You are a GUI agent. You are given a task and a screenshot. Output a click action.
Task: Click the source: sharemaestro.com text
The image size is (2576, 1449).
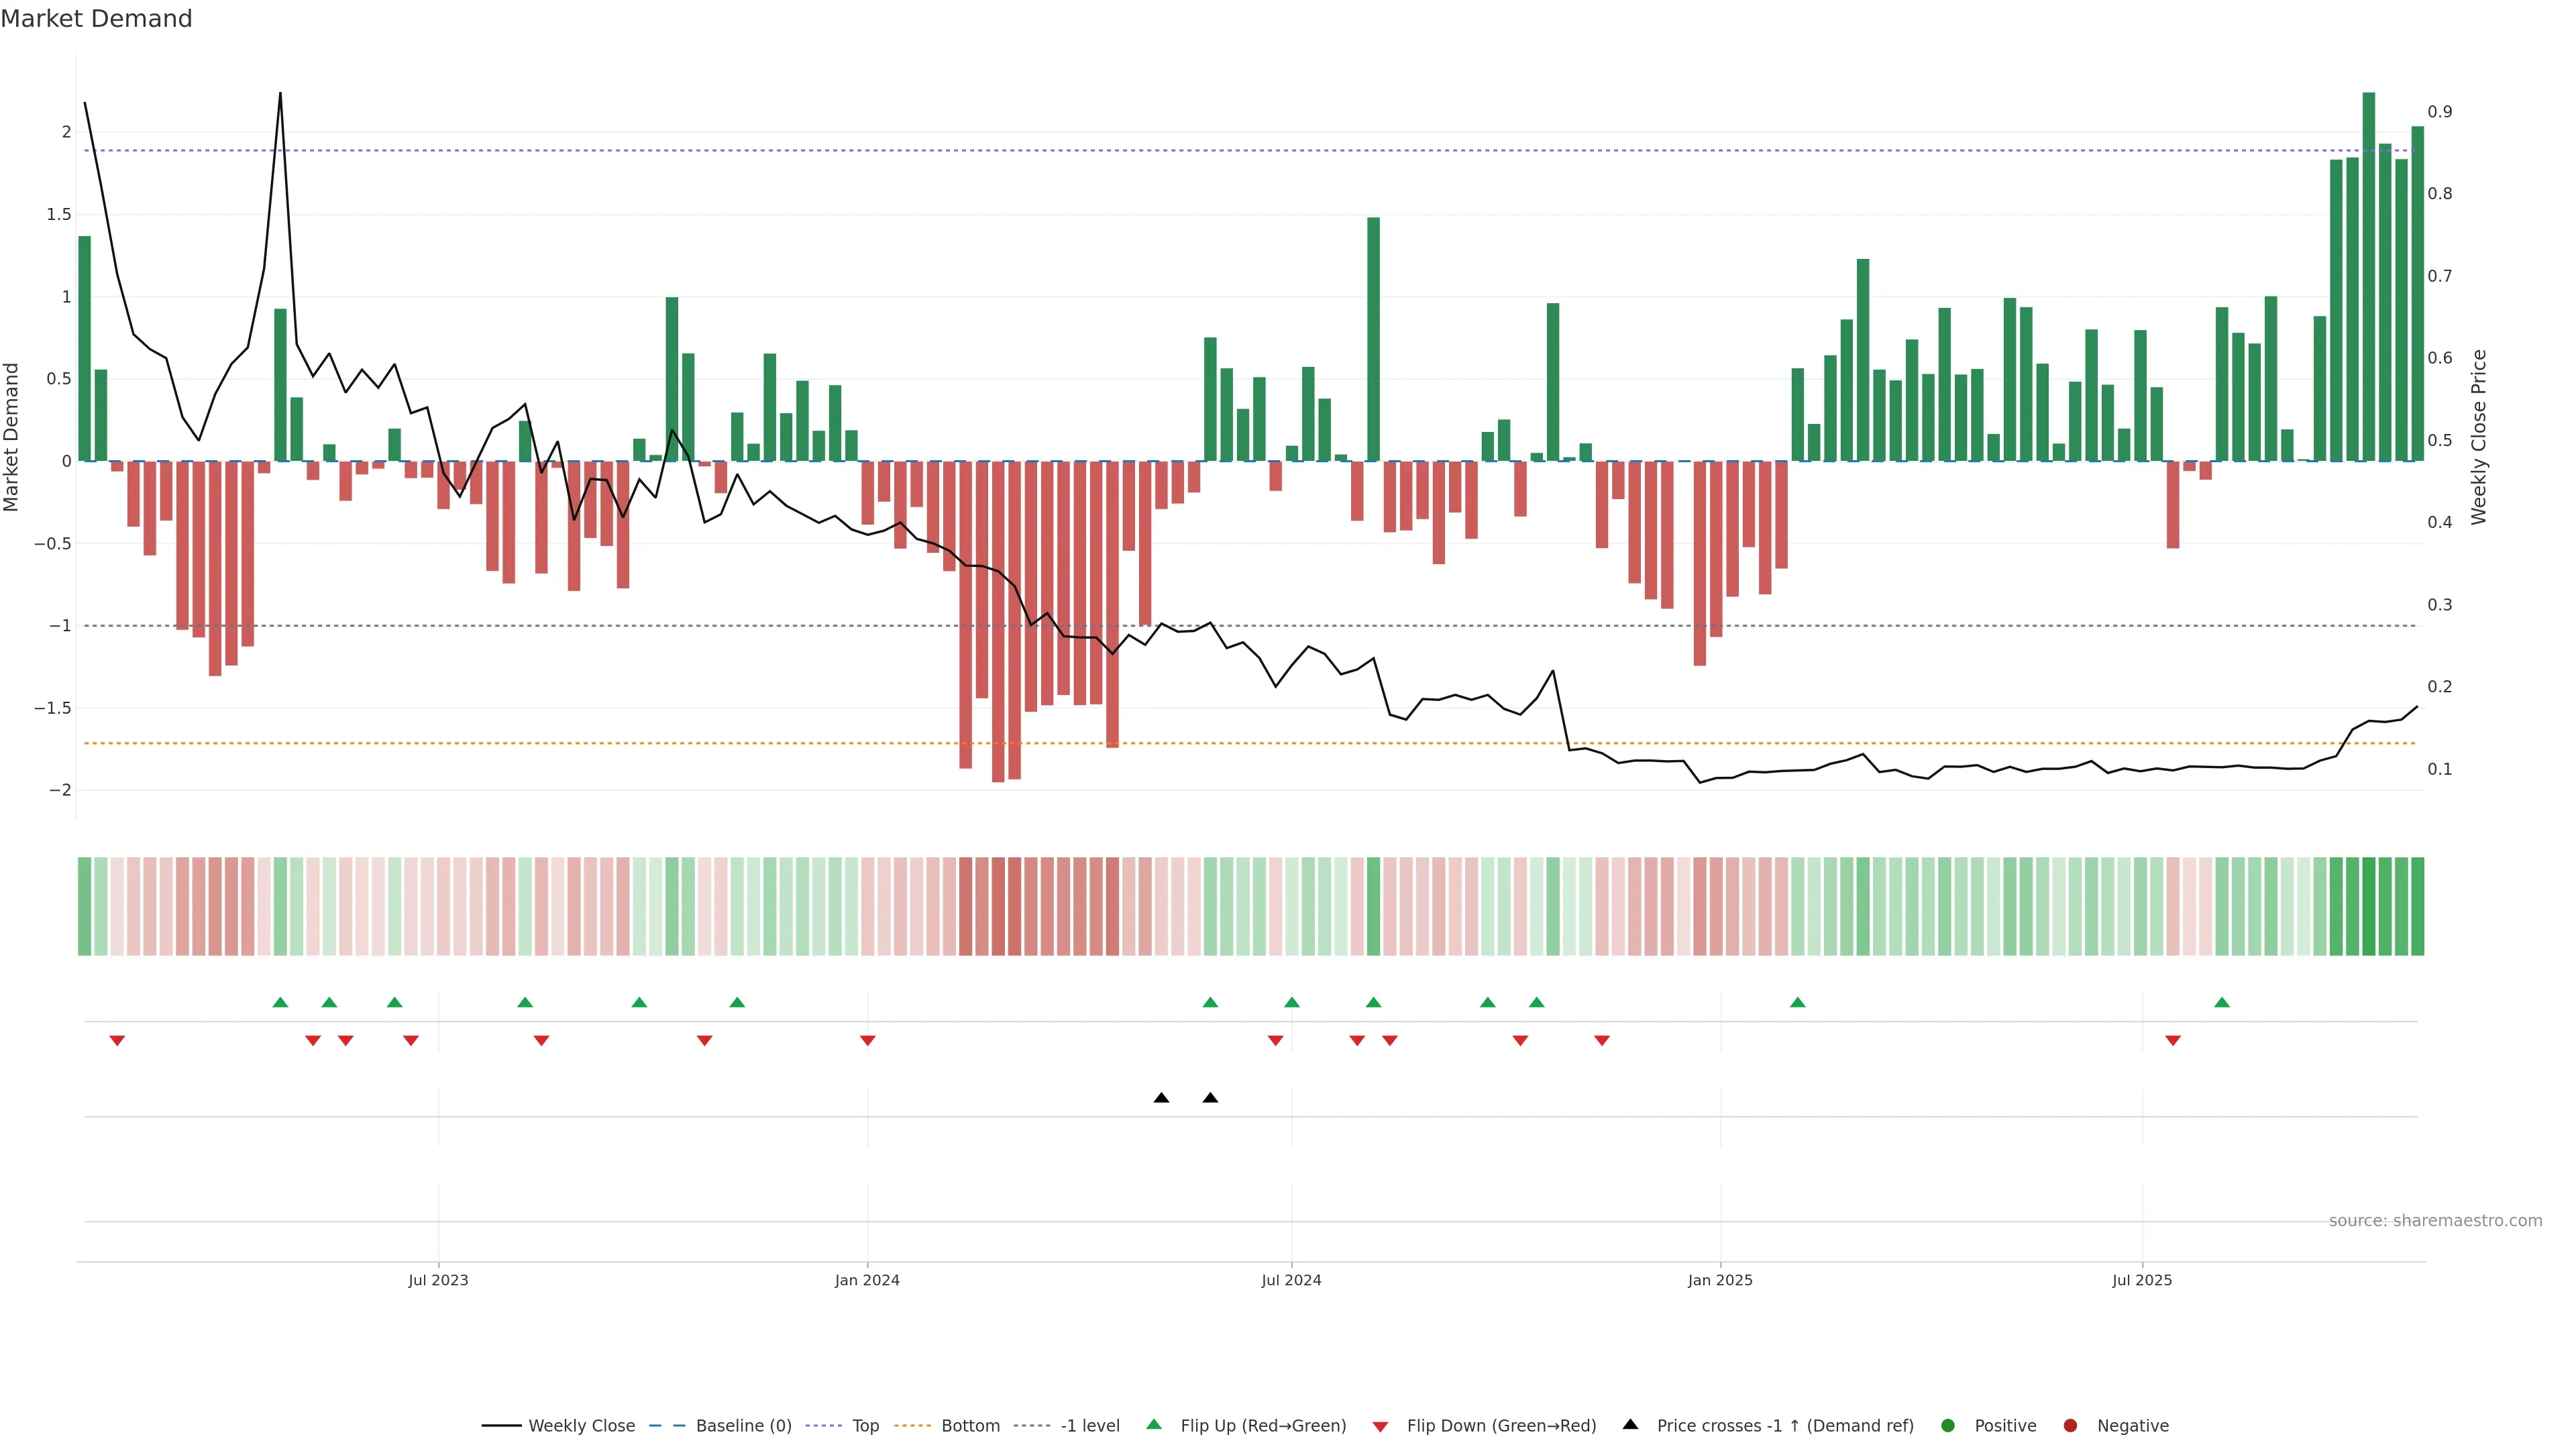click(2435, 1221)
